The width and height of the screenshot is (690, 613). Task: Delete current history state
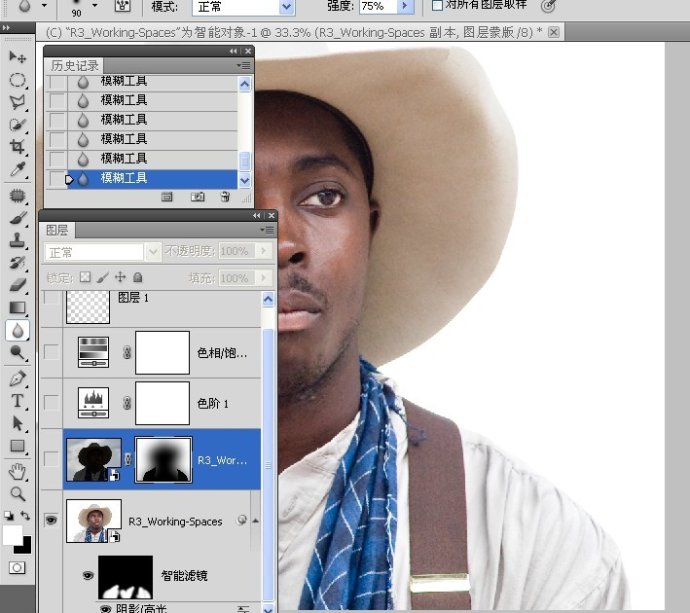click(225, 197)
